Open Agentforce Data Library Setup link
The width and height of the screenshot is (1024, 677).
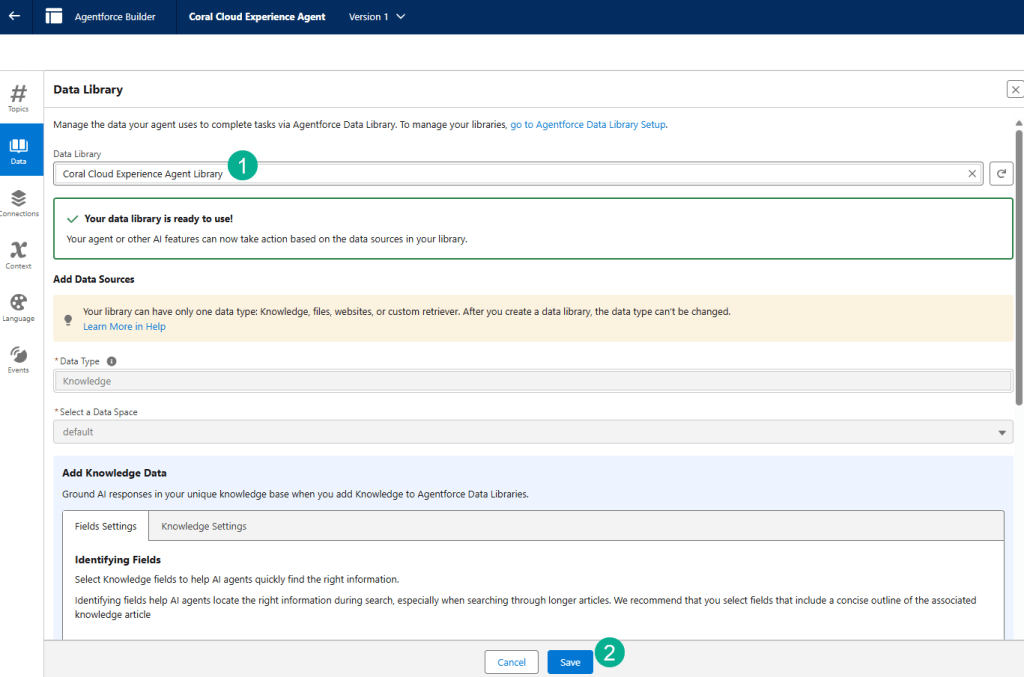click(587, 125)
